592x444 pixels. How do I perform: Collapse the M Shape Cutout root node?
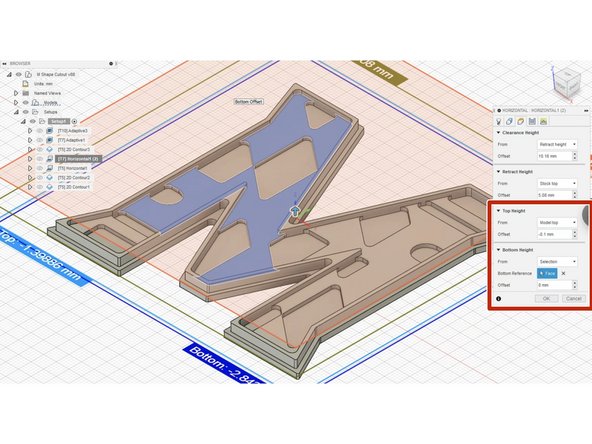(x=10, y=74)
